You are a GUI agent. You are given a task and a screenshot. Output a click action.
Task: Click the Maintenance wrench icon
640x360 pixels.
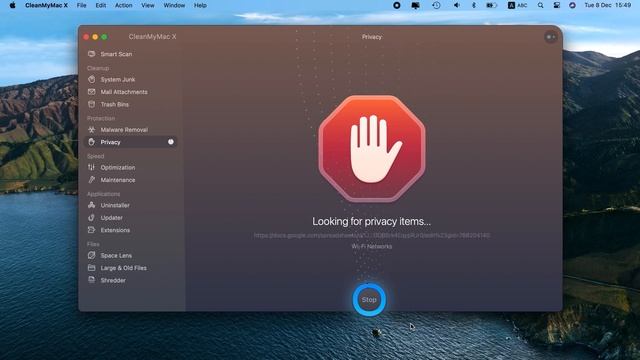tap(91, 180)
